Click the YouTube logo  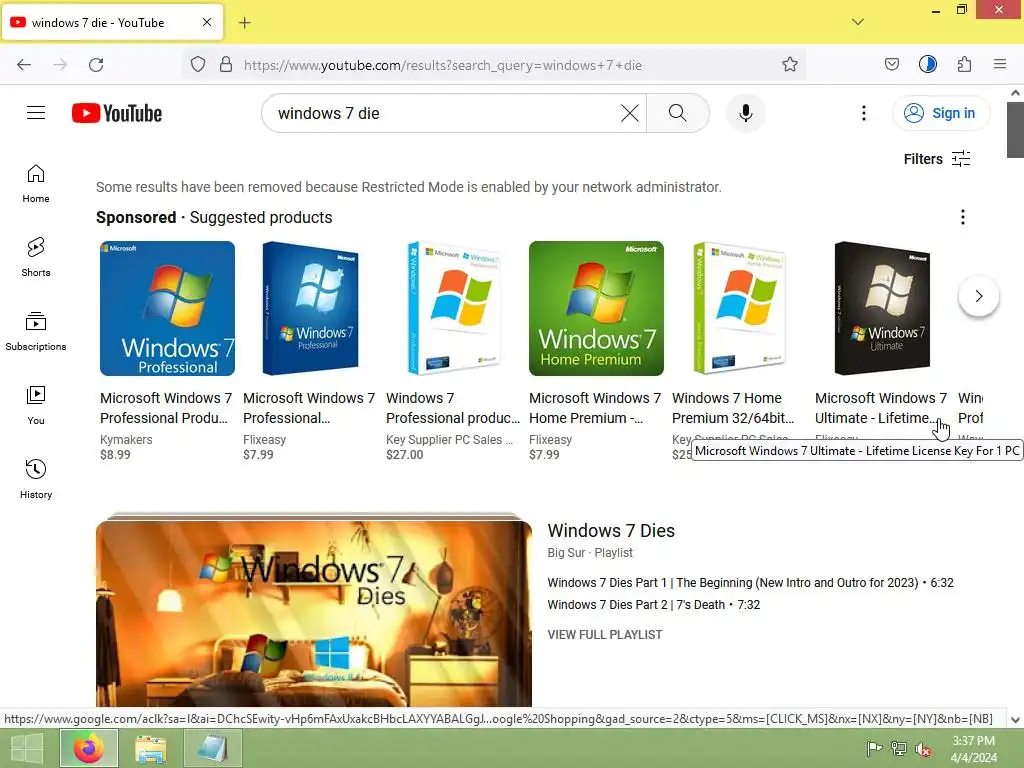click(117, 113)
